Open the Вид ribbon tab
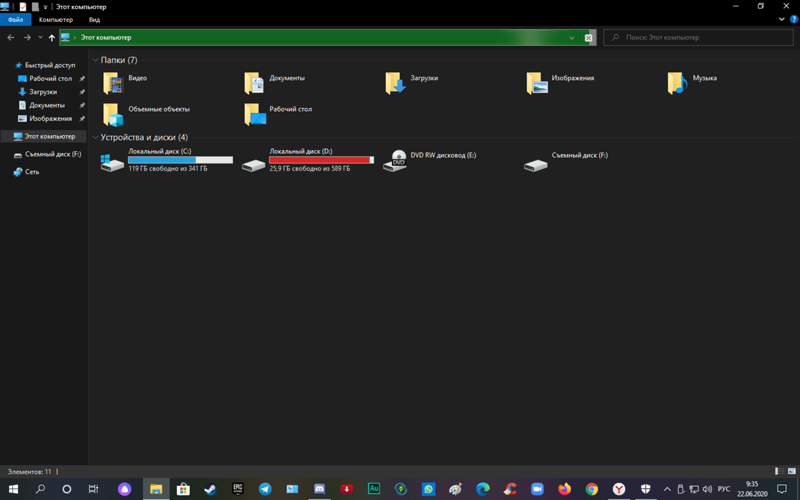 tap(94, 20)
